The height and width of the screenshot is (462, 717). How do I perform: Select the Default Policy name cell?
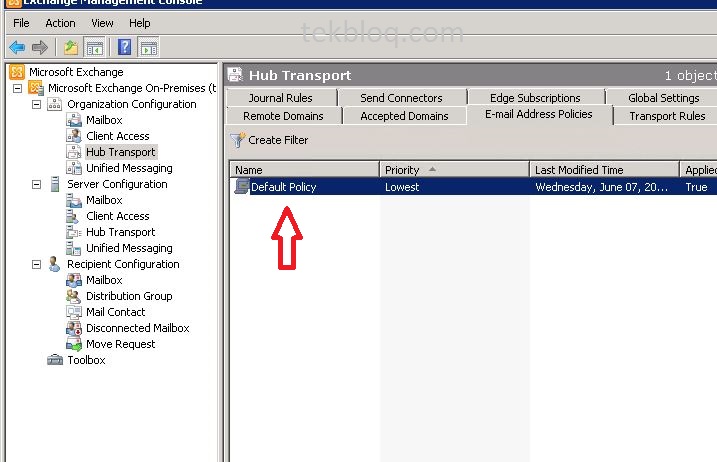pyautogui.click(x=284, y=187)
